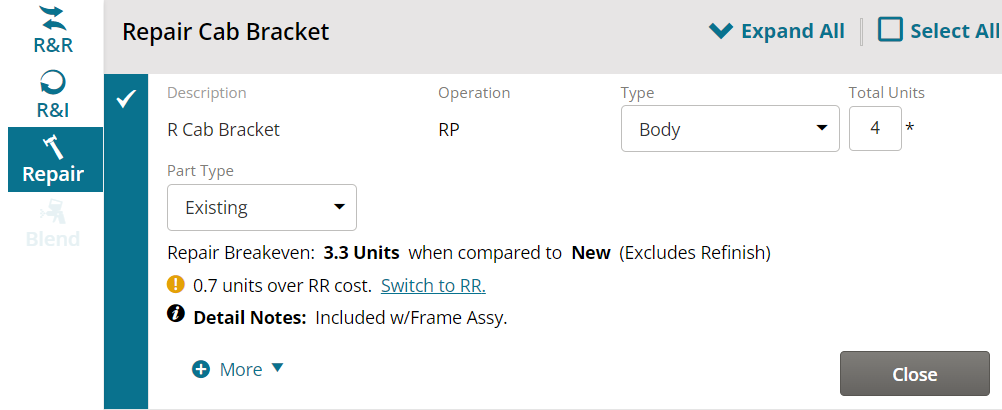Click the Expand All chevron icon
This screenshot has width=1002, height=410.
click(721, 31)
